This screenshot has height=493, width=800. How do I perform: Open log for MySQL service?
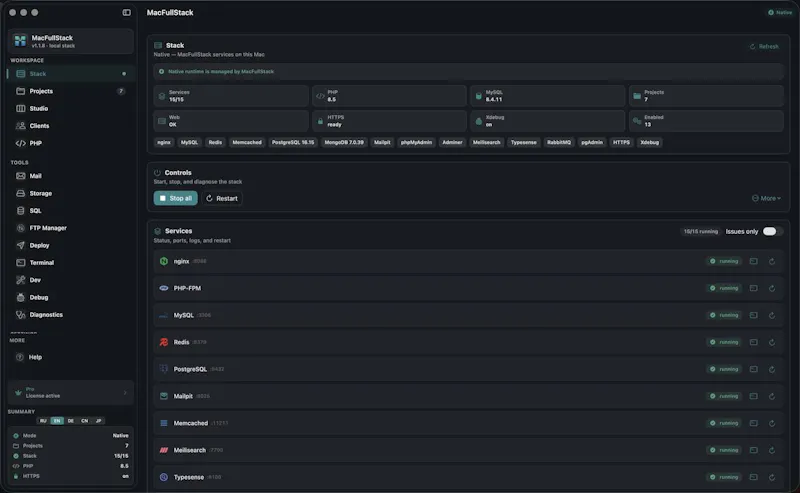753,315
